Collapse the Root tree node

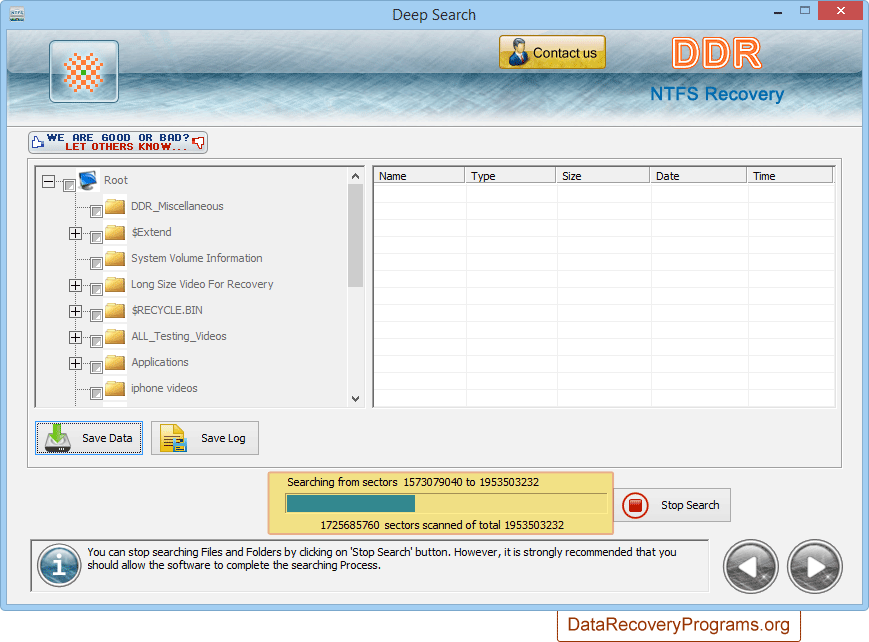click(49, 181)
